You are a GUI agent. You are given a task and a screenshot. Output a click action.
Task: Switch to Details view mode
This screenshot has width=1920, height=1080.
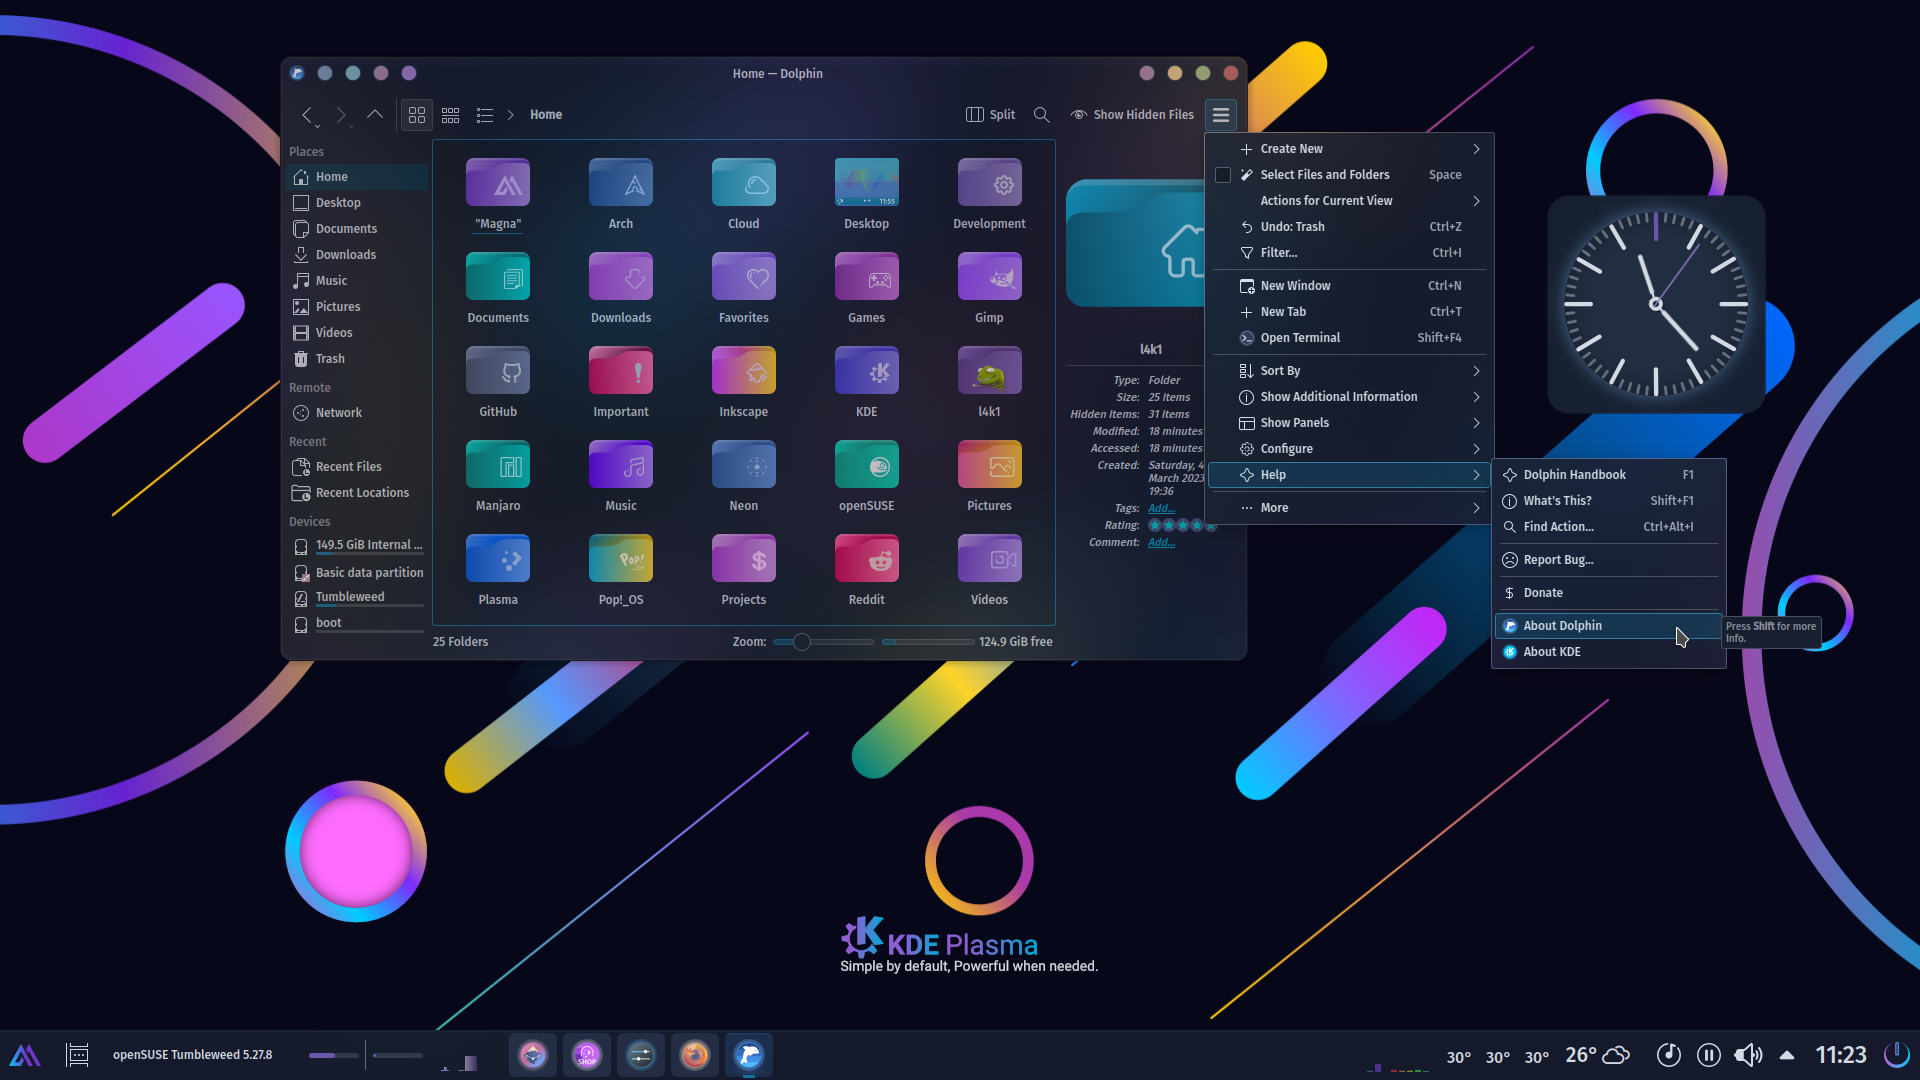coord(485,115)
